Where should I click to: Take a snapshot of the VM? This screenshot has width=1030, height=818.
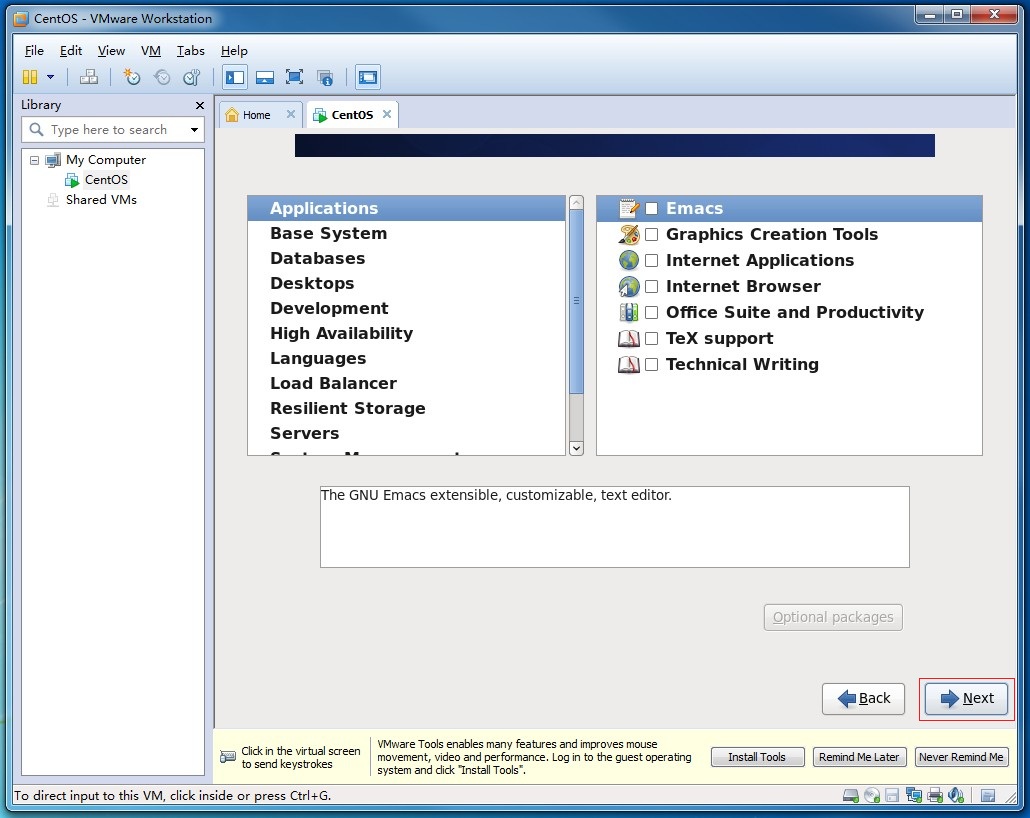(x=132, y=77)
